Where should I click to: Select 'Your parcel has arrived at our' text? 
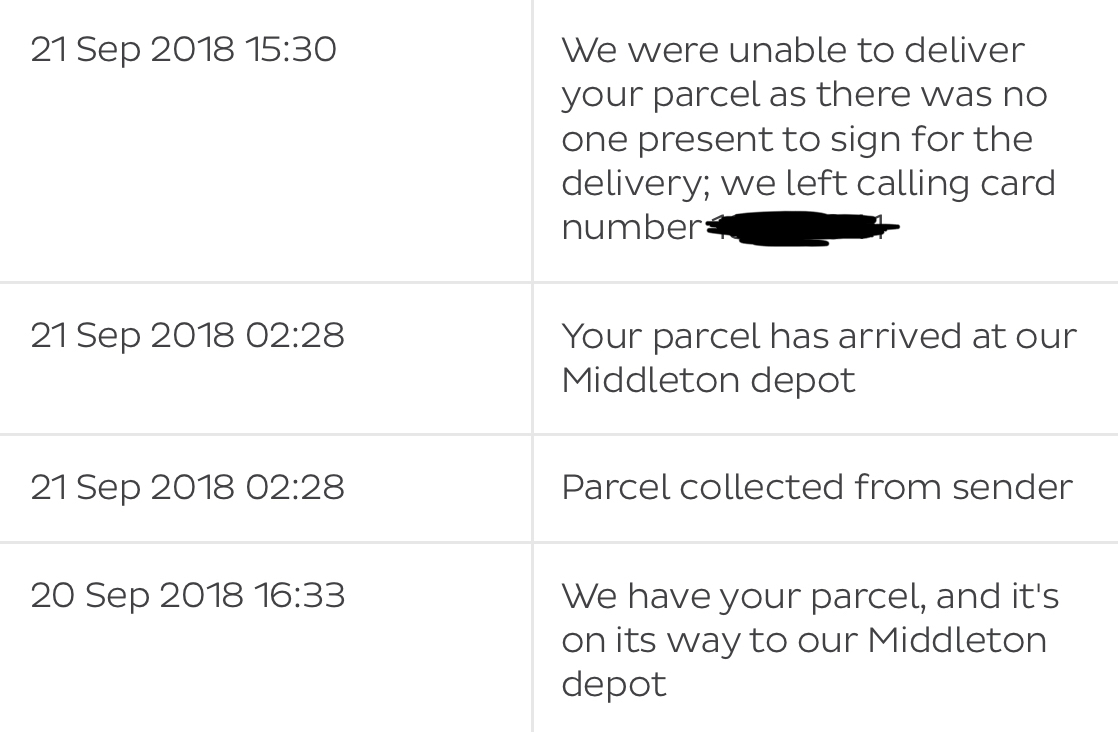point(819,336)
